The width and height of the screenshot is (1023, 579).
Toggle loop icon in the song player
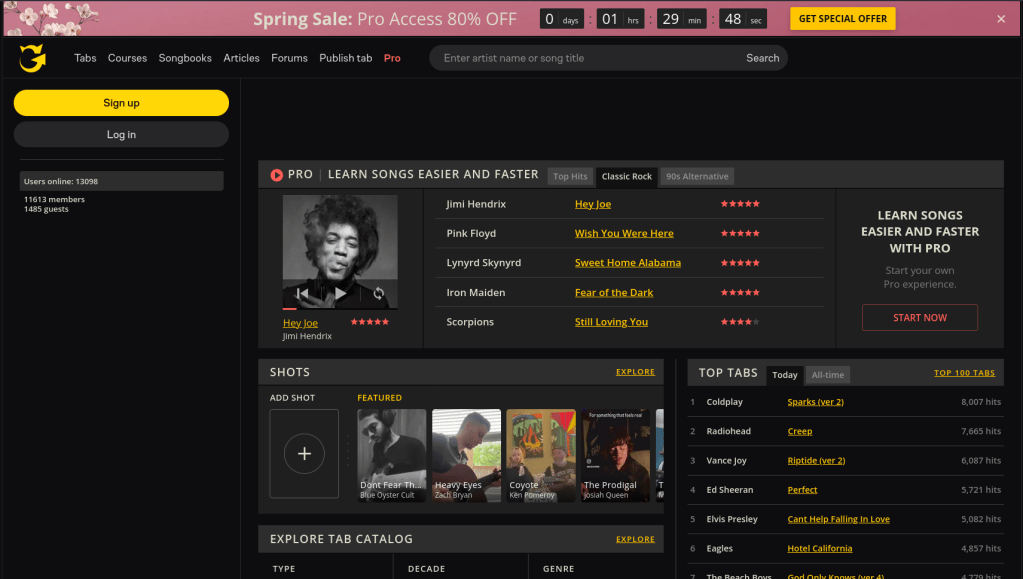click(378, 293)
